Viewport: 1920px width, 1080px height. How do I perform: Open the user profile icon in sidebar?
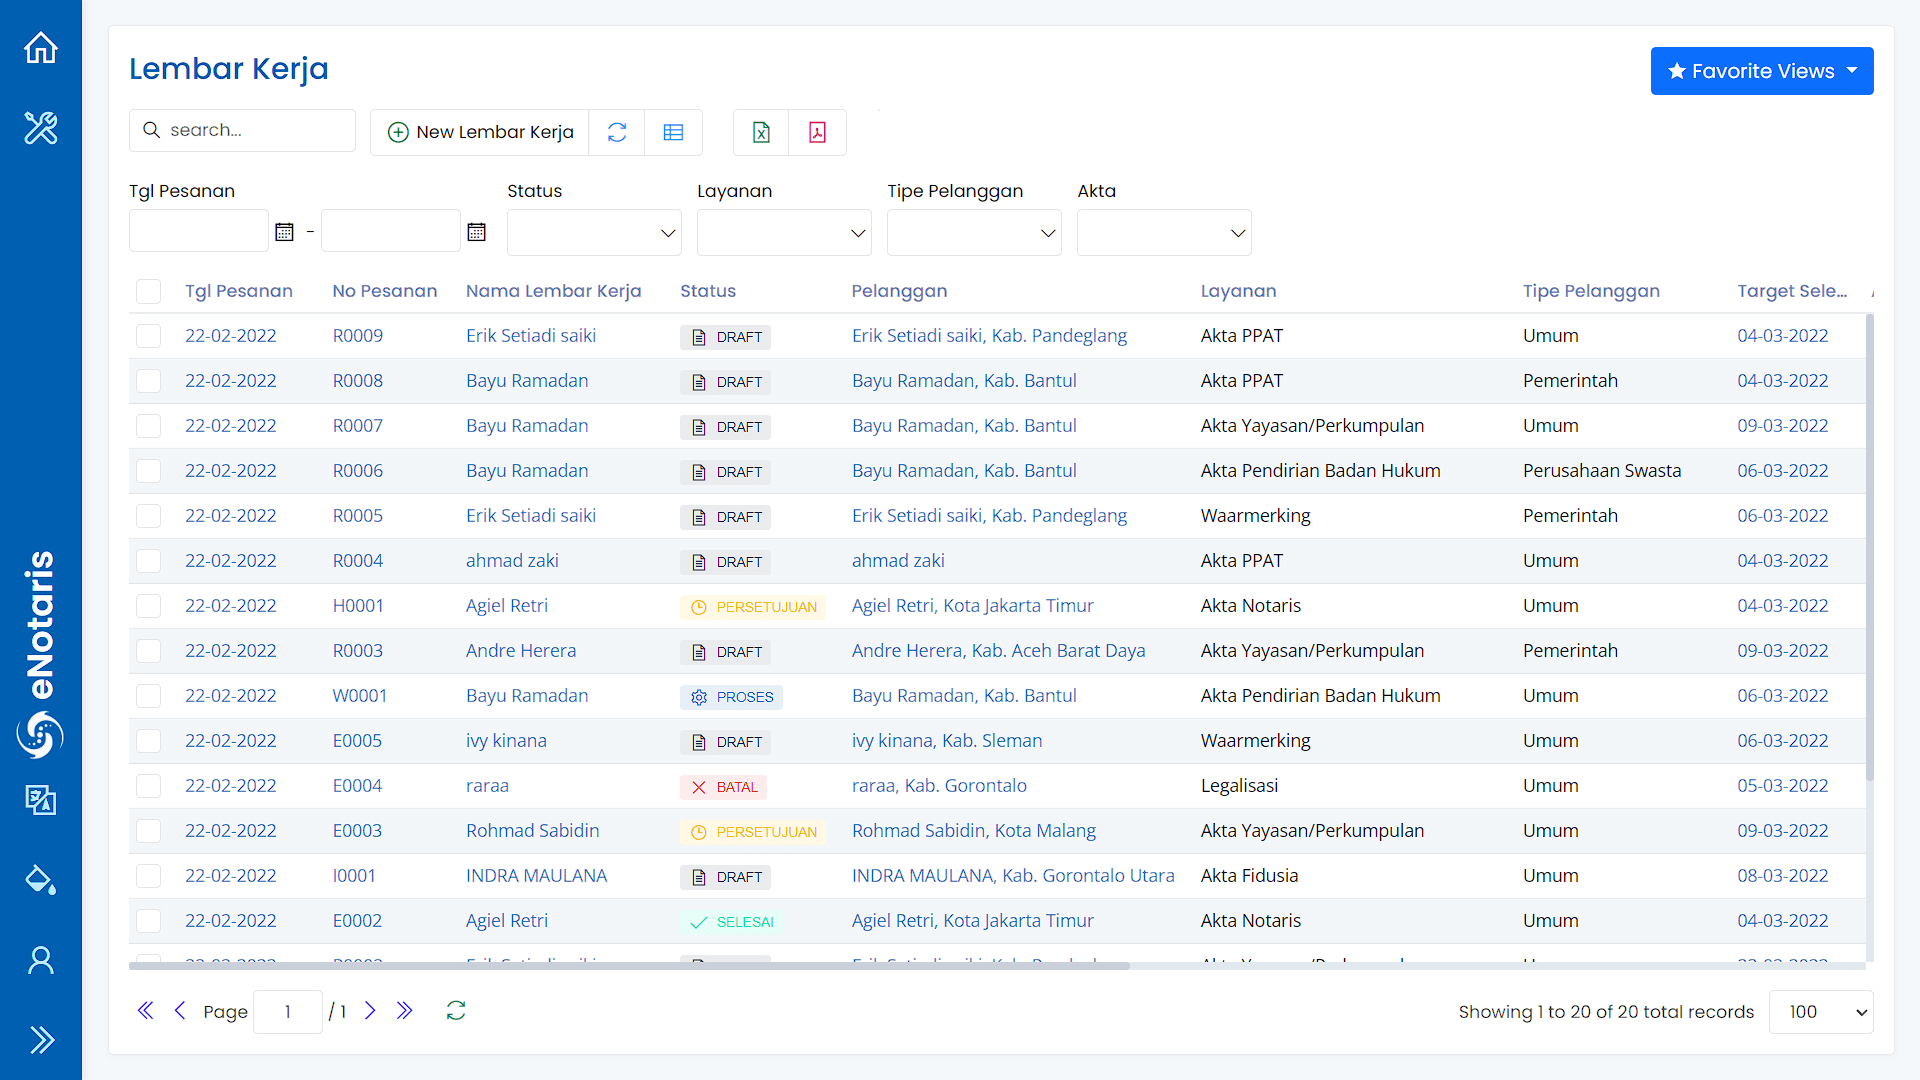pyautogui.click(x=41, y=960)
